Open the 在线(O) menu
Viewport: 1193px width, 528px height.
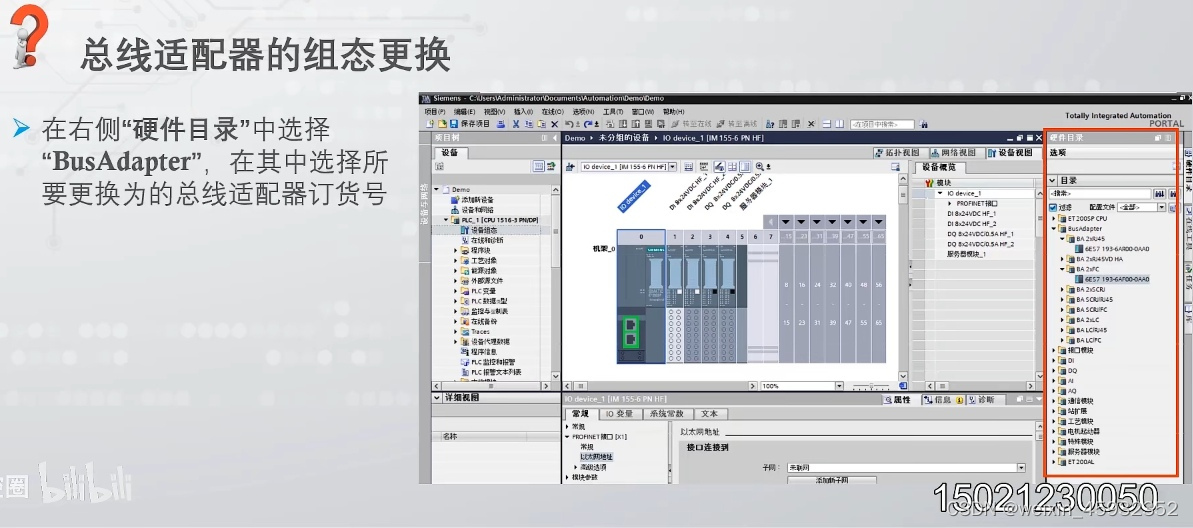[552, 112]
